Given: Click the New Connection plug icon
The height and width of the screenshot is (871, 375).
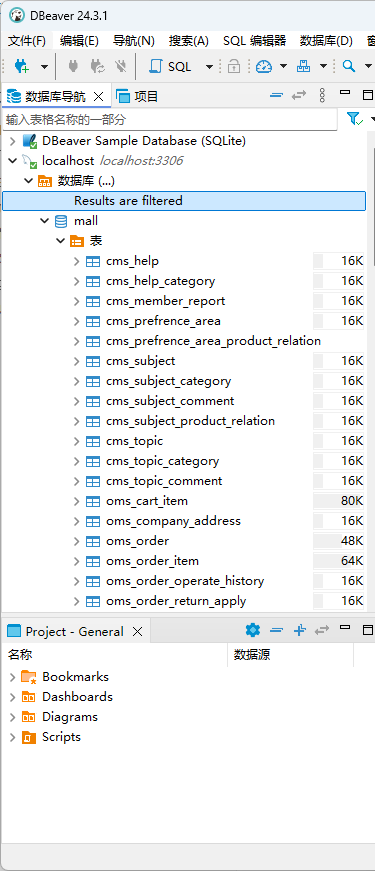Looking at the screenshot, I should click(x=22, y=67).
